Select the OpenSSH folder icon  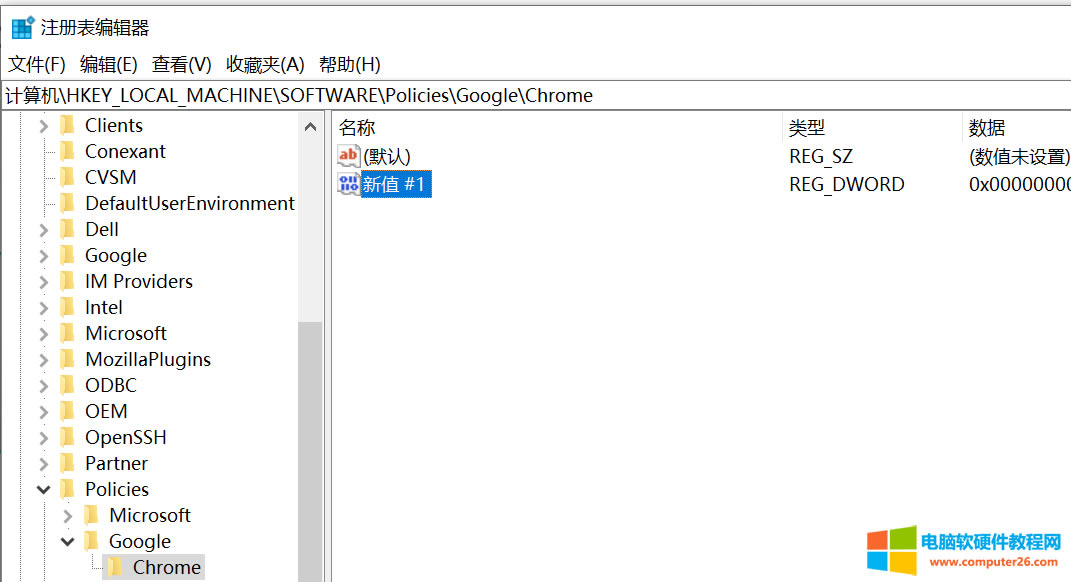68,436
